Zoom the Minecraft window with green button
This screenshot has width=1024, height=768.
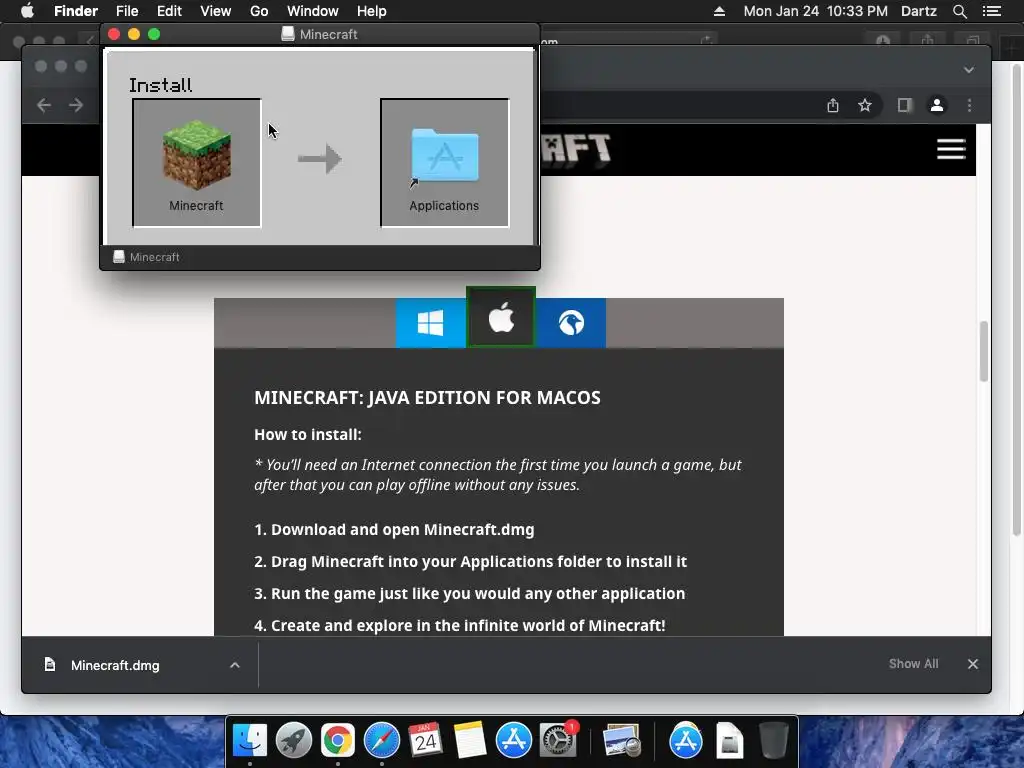coord(154,34)
